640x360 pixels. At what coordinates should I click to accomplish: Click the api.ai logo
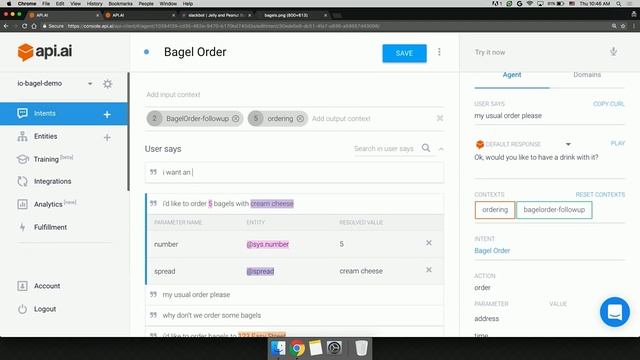pyautogui.click(x=45, y=52)
